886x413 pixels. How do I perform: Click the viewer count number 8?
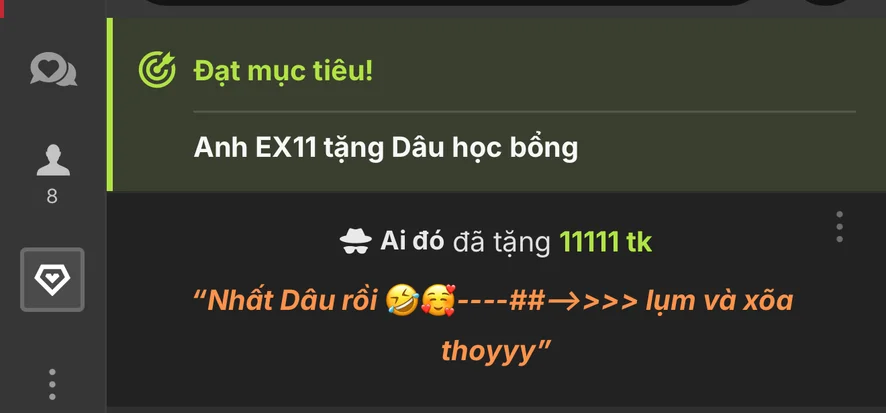[x=52, y=197]
